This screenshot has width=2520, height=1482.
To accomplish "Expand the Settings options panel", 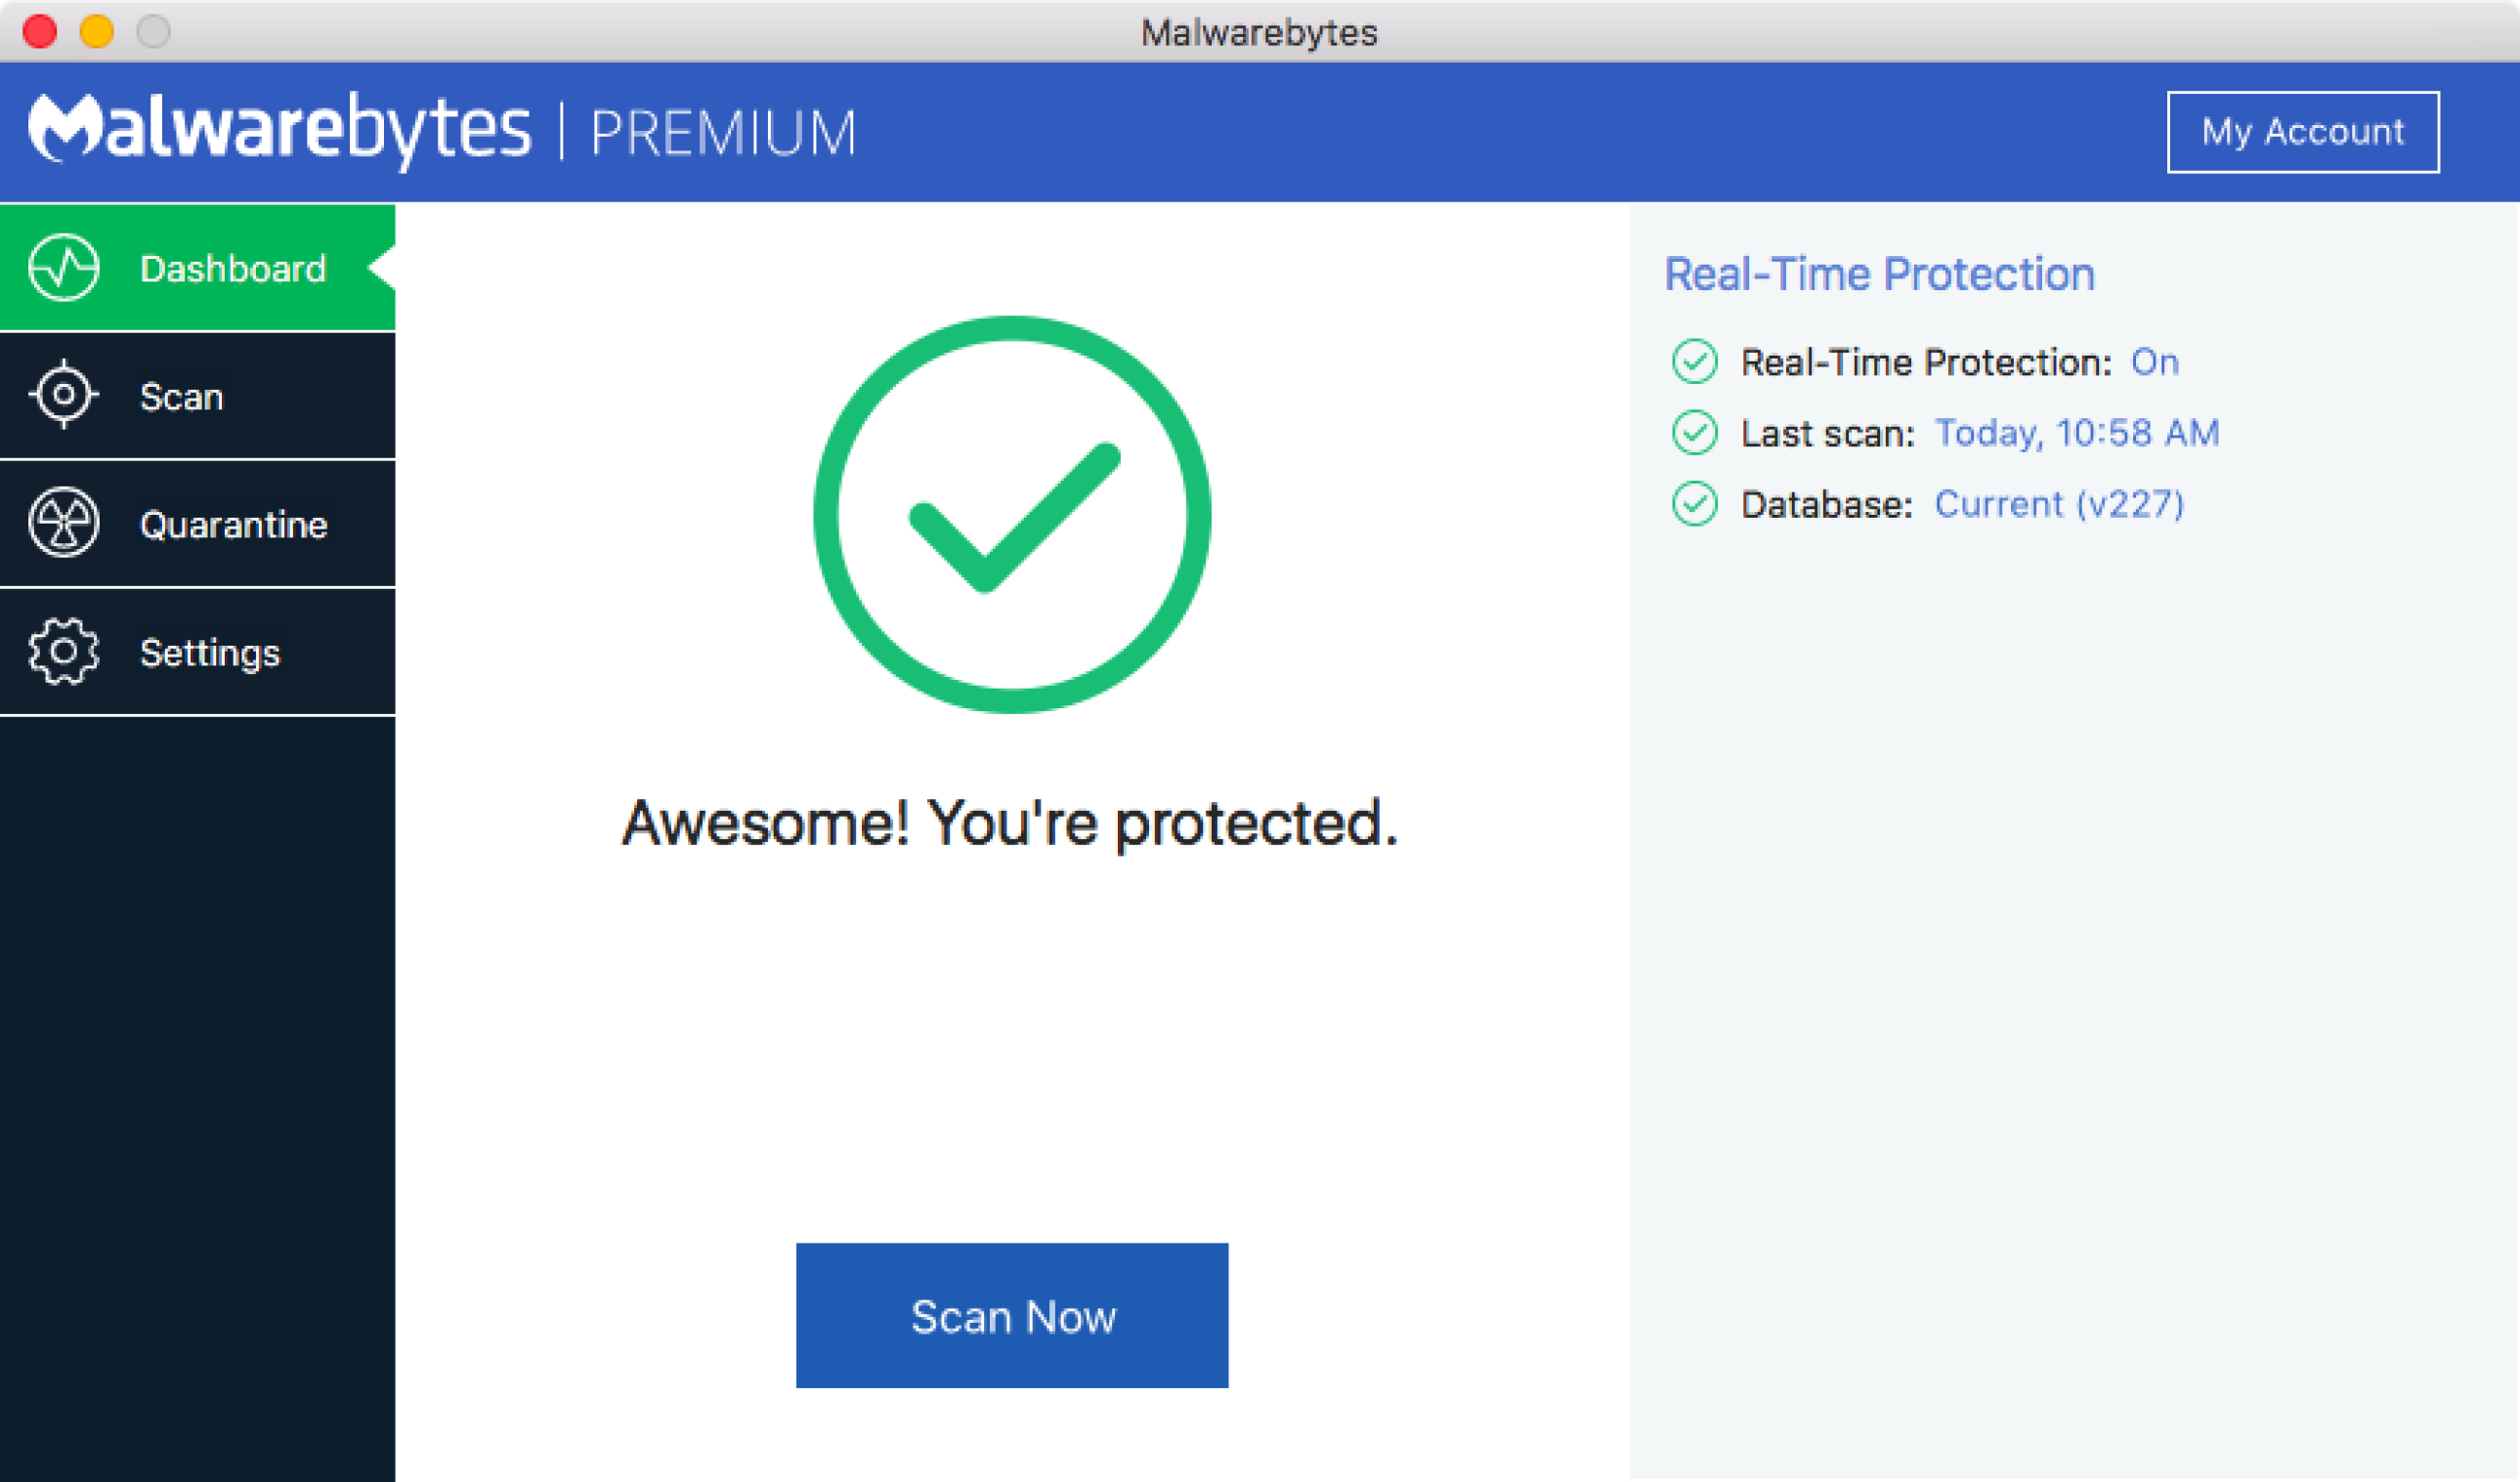I will click(x=201, y=651).
